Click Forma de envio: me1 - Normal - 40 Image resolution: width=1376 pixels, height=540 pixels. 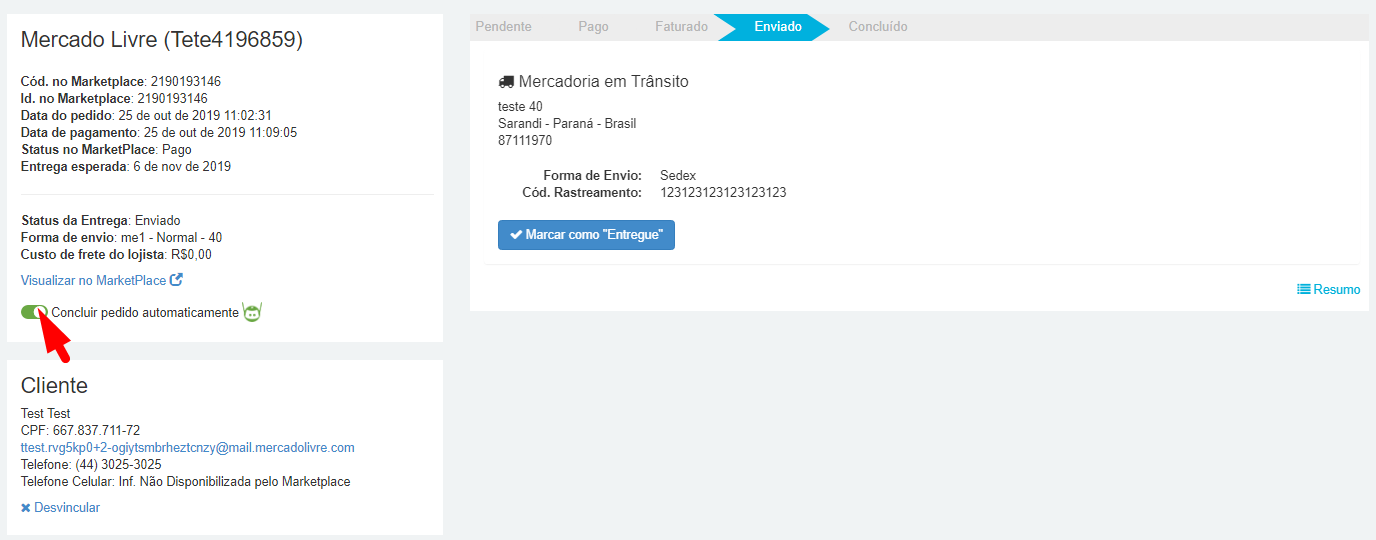(x=121, y=237)
